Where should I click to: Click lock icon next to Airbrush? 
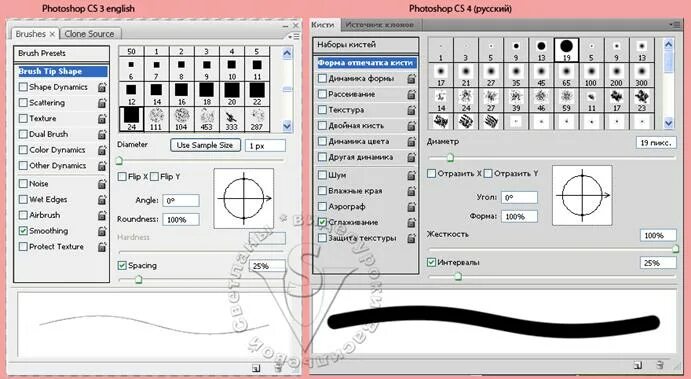(102, 216)
